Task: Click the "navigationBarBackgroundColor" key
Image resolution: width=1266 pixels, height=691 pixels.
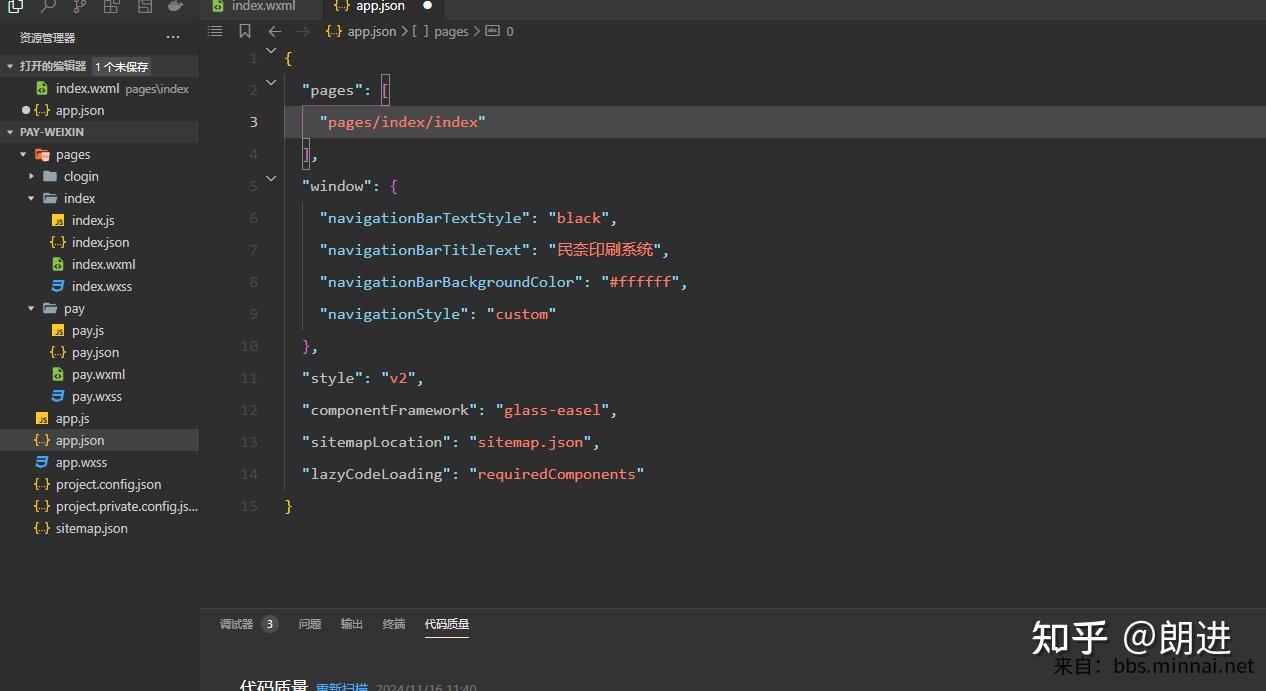Action: (452, 282)
